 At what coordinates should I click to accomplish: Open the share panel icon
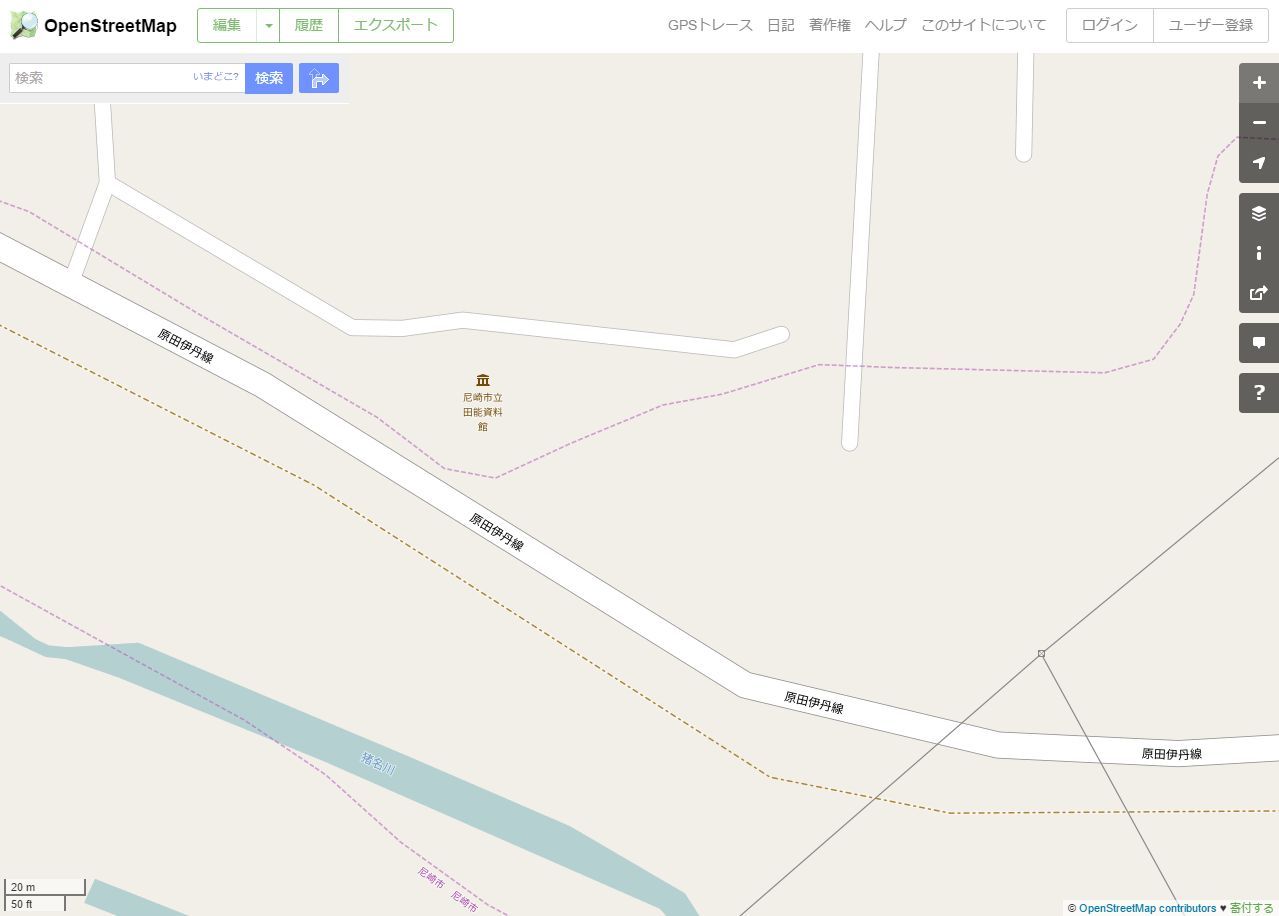point(1259,293)
